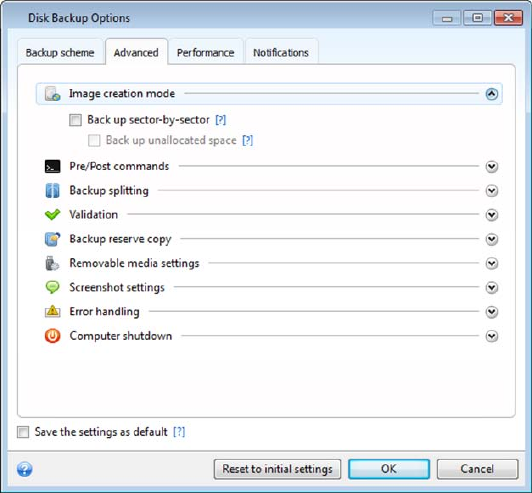Check Save the settings as default
Viewport: 532px width, 493px height.
(23, 432)
